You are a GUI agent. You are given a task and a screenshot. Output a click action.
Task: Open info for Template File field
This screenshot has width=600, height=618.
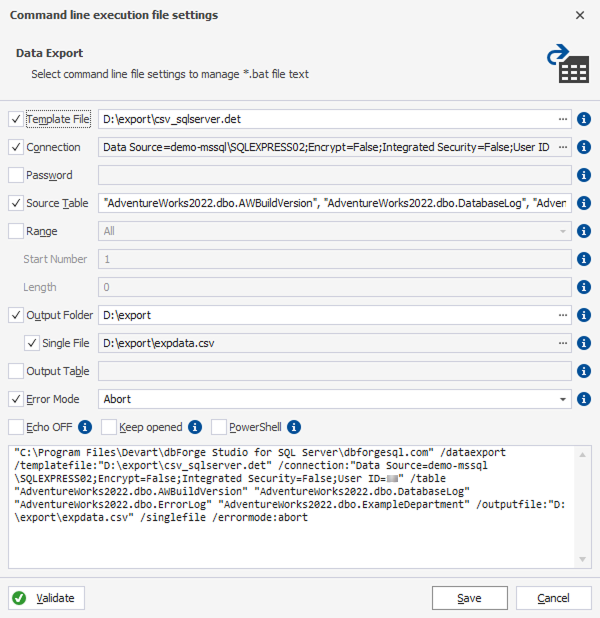point(583,119)
